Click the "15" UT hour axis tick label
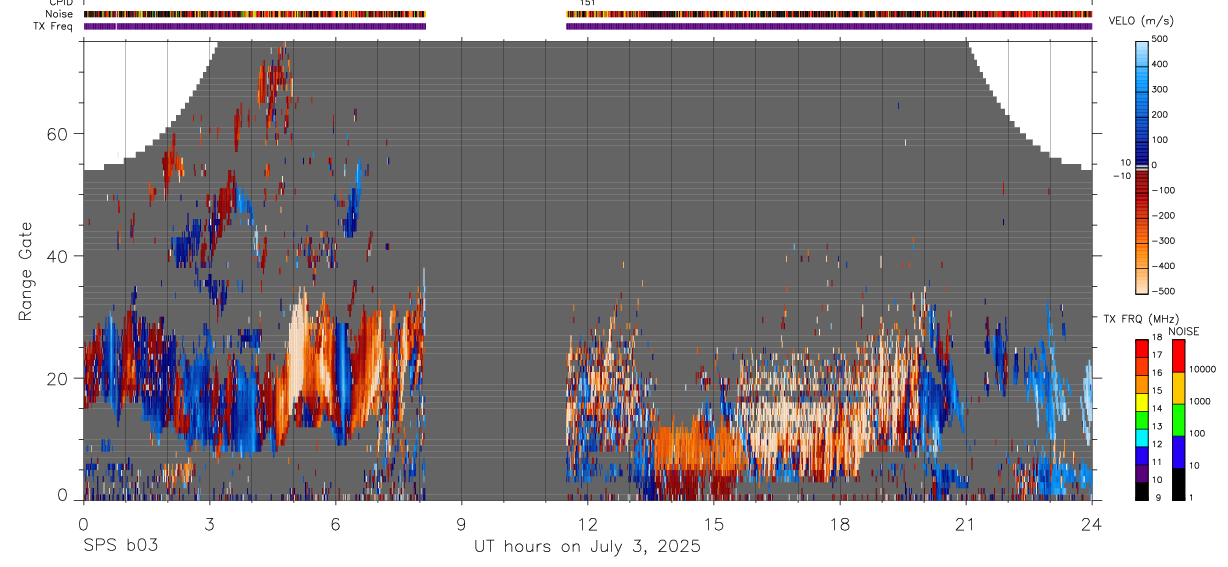 [x=714, y=522]
